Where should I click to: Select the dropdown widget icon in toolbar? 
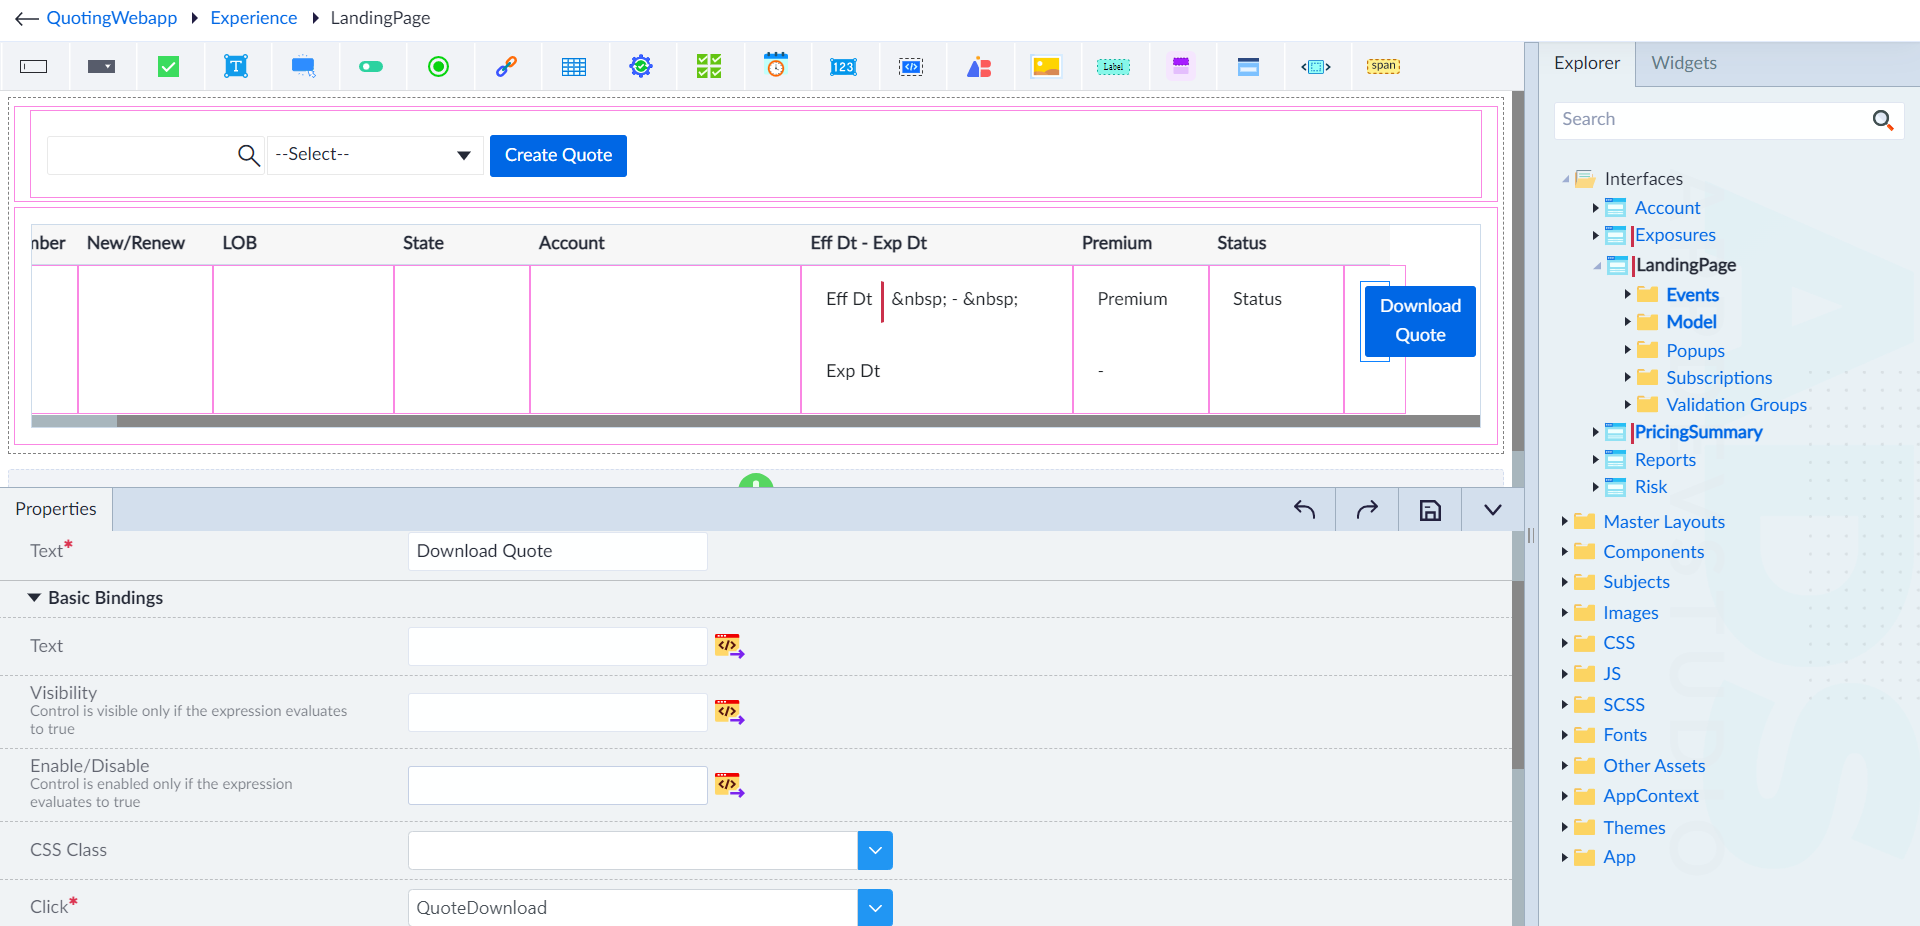(101, 67)
